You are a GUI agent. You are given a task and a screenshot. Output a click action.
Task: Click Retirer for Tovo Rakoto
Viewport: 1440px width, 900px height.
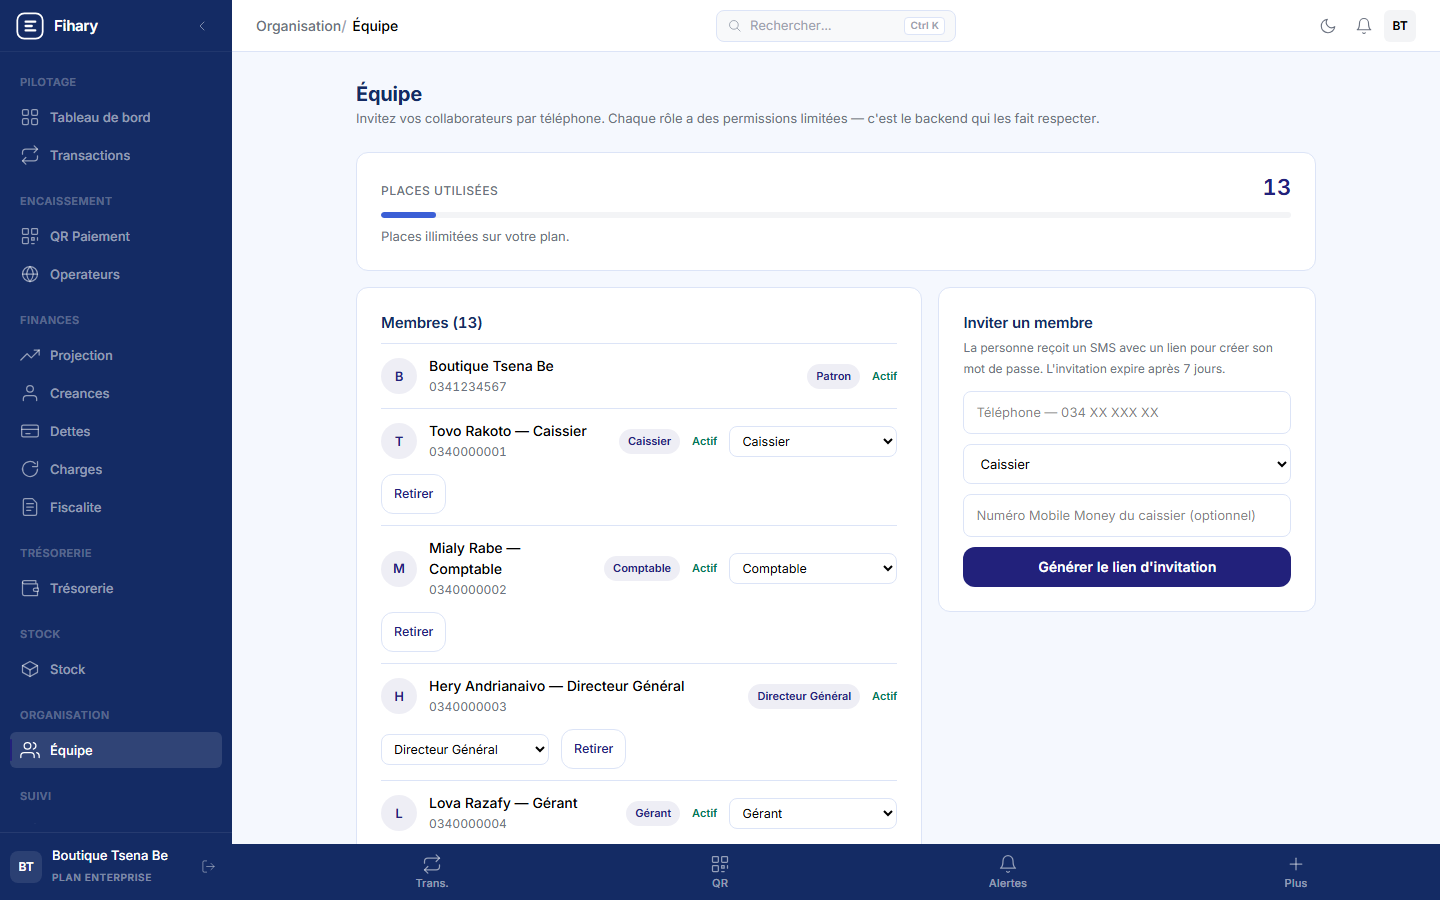tap(413, 494)
